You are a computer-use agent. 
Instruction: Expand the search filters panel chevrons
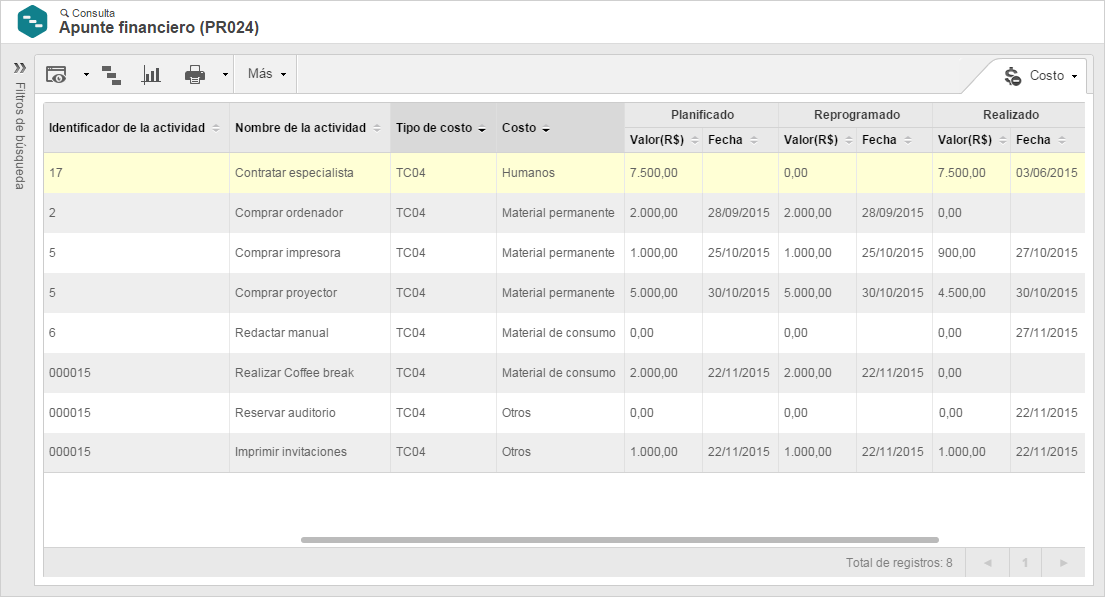[x=20, y=68]
